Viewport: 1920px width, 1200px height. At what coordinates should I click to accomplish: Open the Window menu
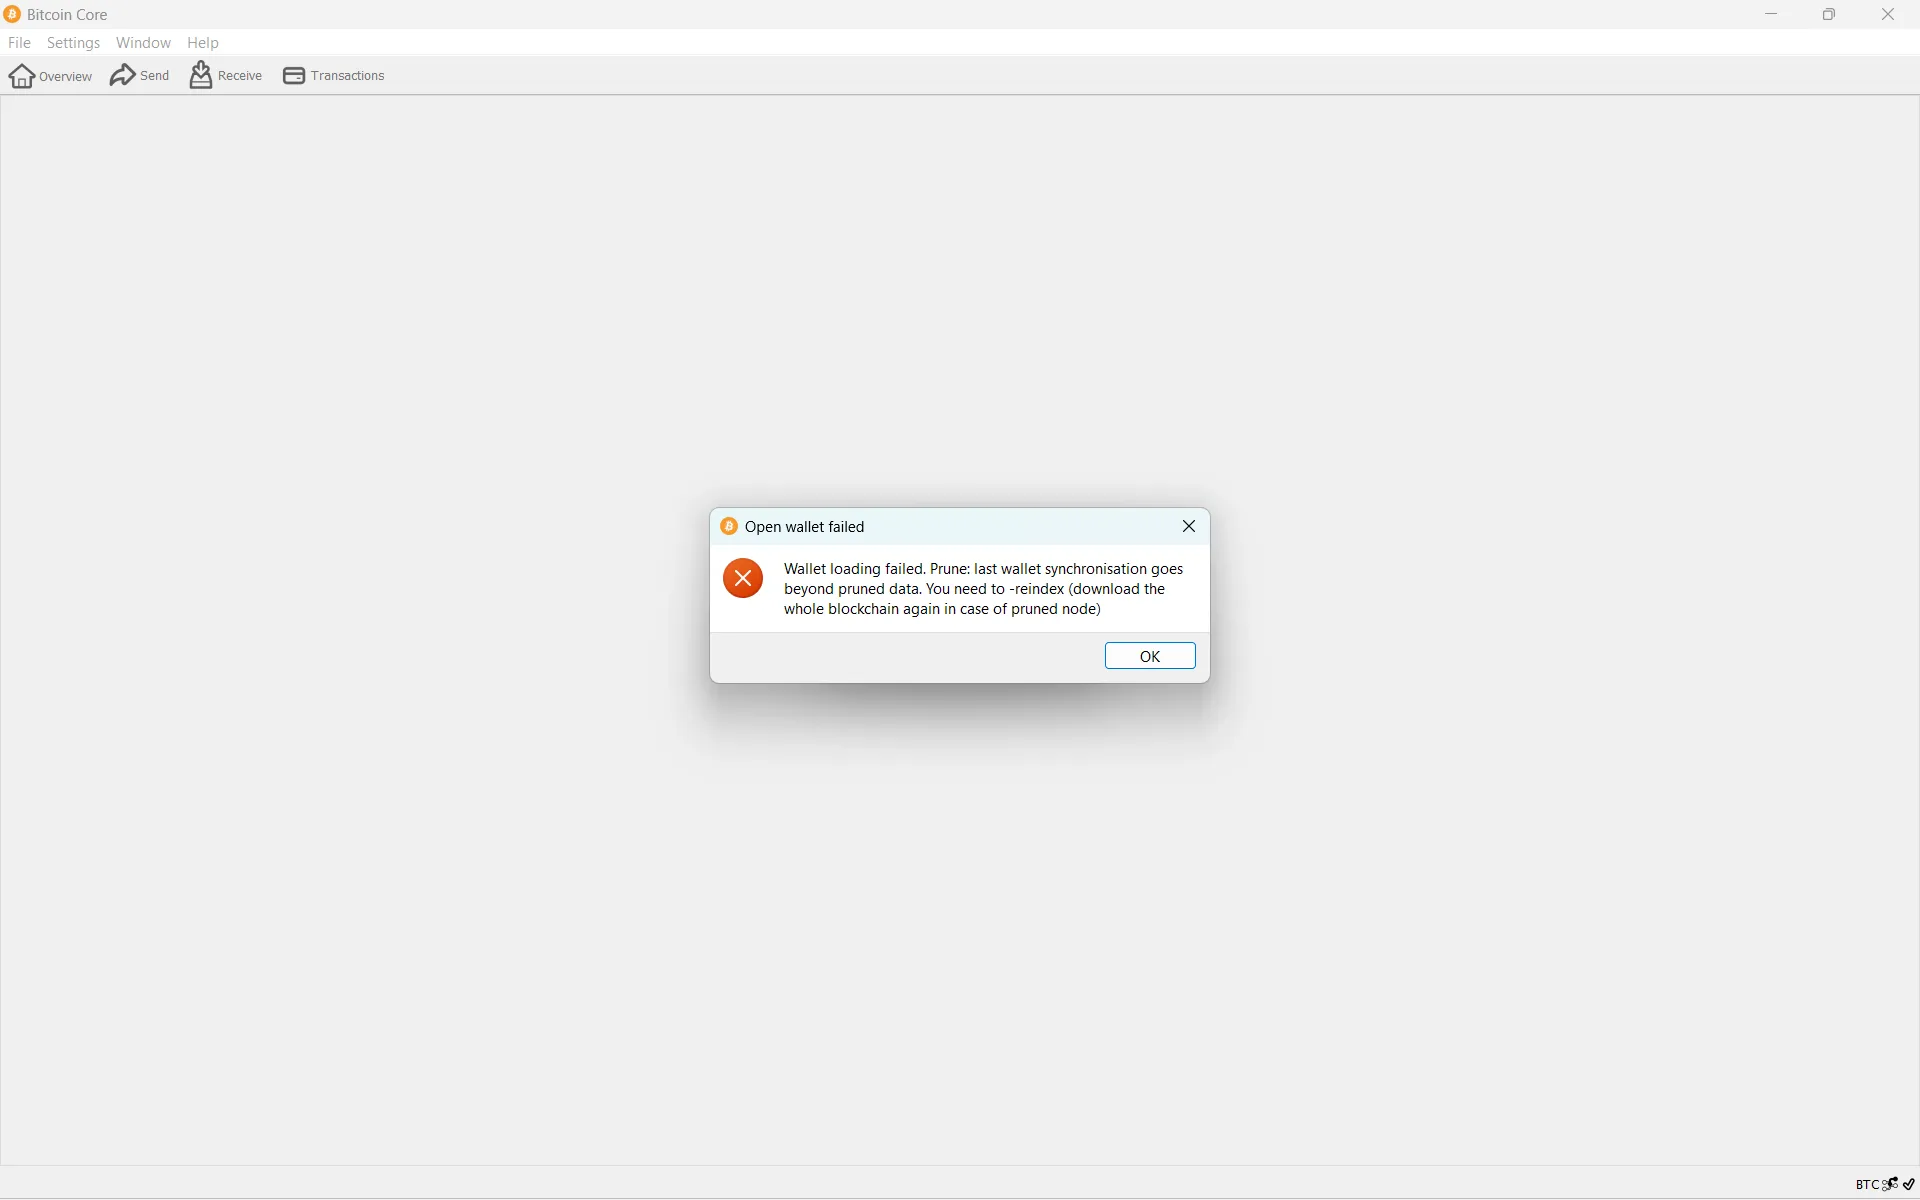coord(143,43)
